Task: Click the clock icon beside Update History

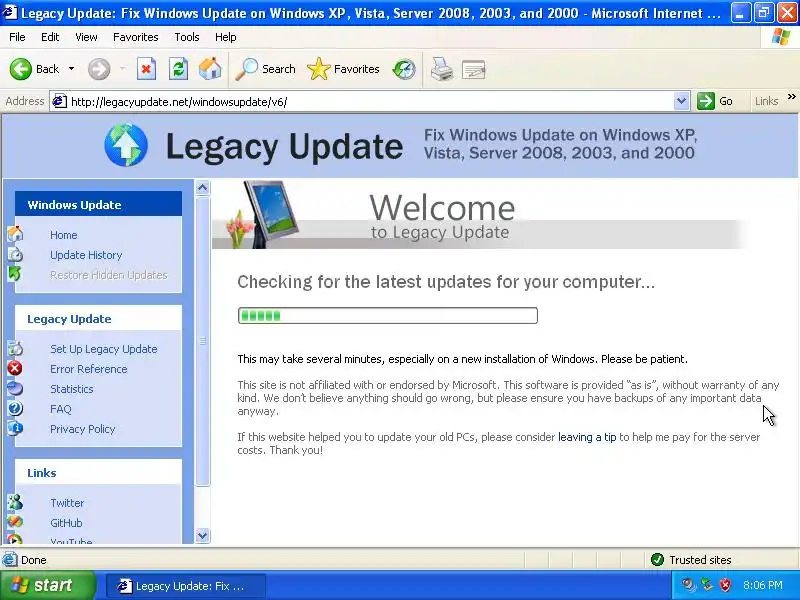Action: click(x=15, y=254)
